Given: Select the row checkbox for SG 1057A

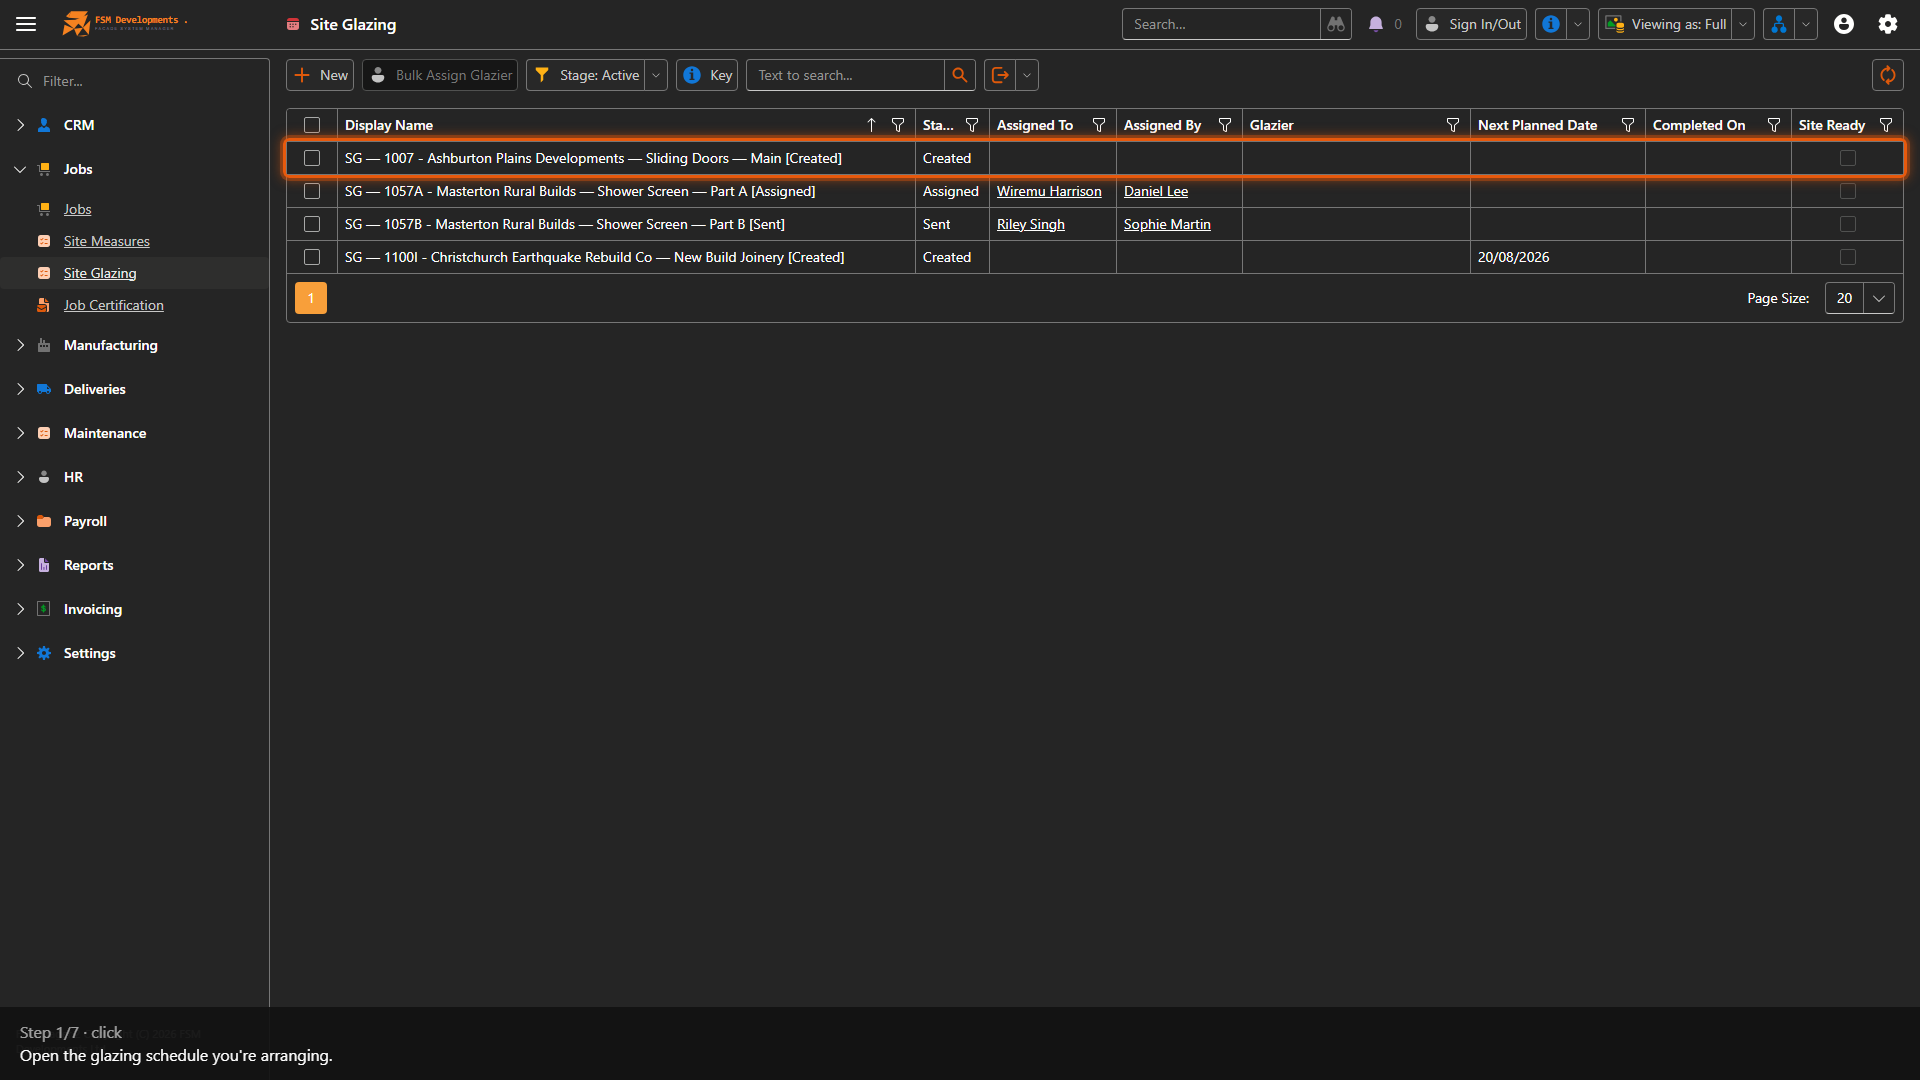Looking at the screenshot, I should click(x=312, y=191).
